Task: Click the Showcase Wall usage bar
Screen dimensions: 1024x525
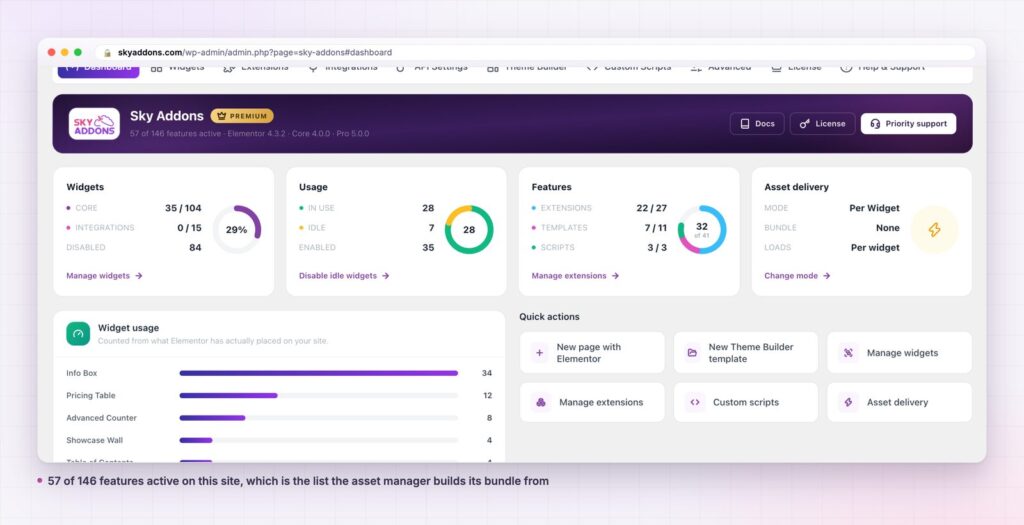Action: coord(319,440)
